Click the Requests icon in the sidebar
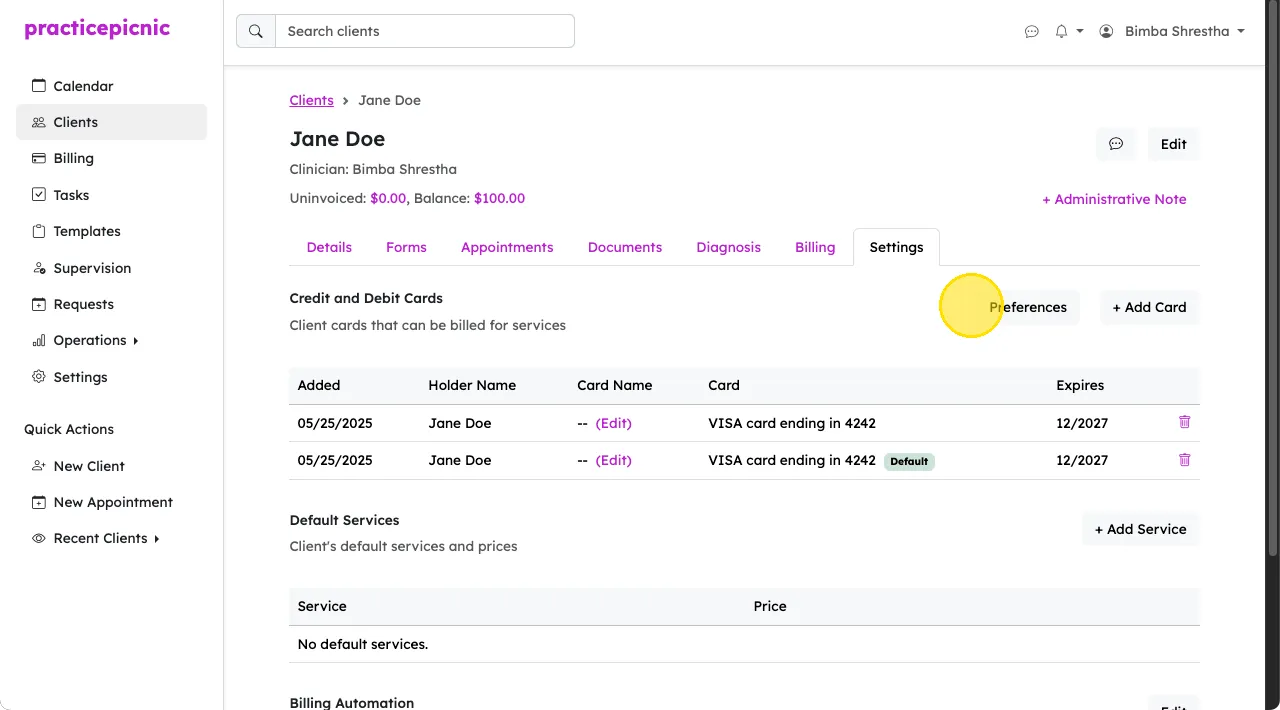This screenshot has height=710, width=1280. (39, 304)
